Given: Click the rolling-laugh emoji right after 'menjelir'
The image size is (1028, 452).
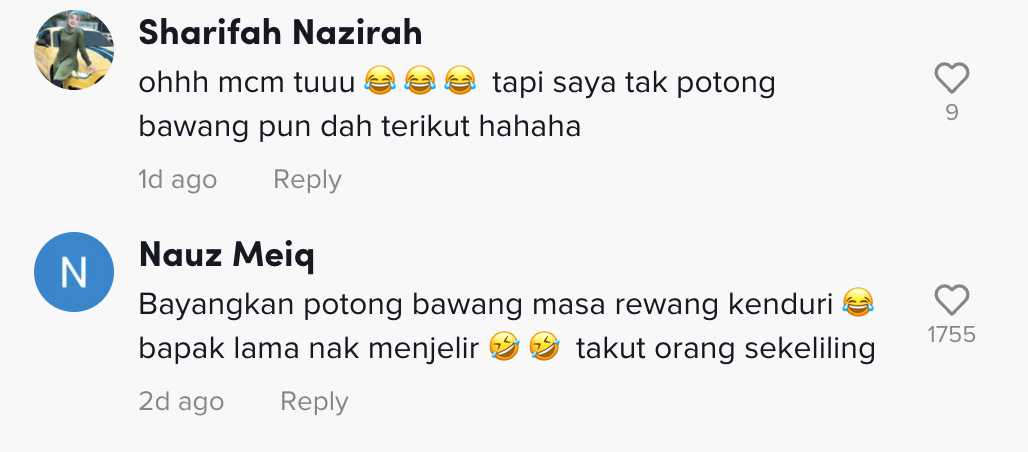Looking at the screenshot, I should coord(505,348).
